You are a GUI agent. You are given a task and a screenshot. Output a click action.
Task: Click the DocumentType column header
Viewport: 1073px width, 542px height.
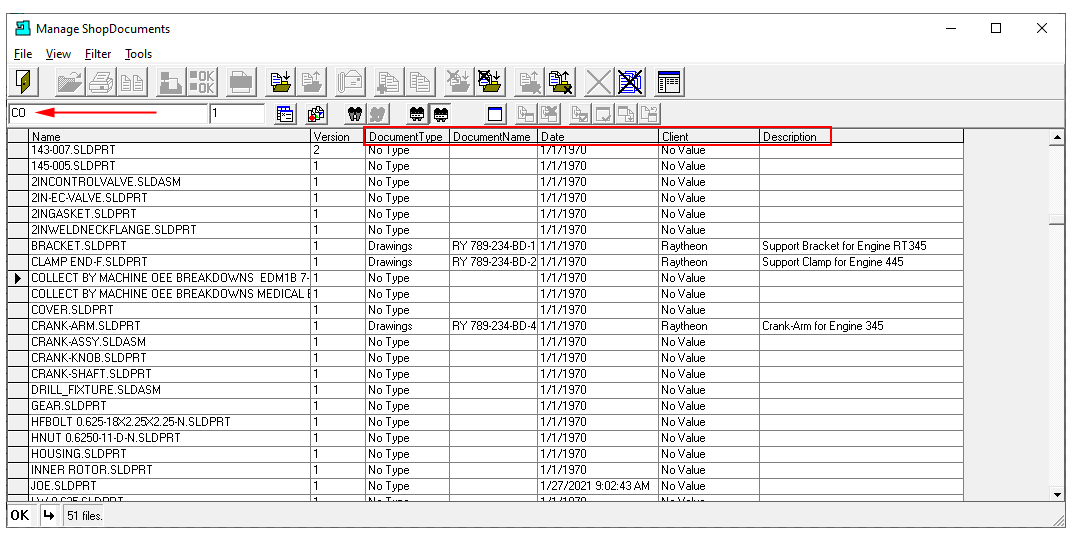(x=407, y=136)
